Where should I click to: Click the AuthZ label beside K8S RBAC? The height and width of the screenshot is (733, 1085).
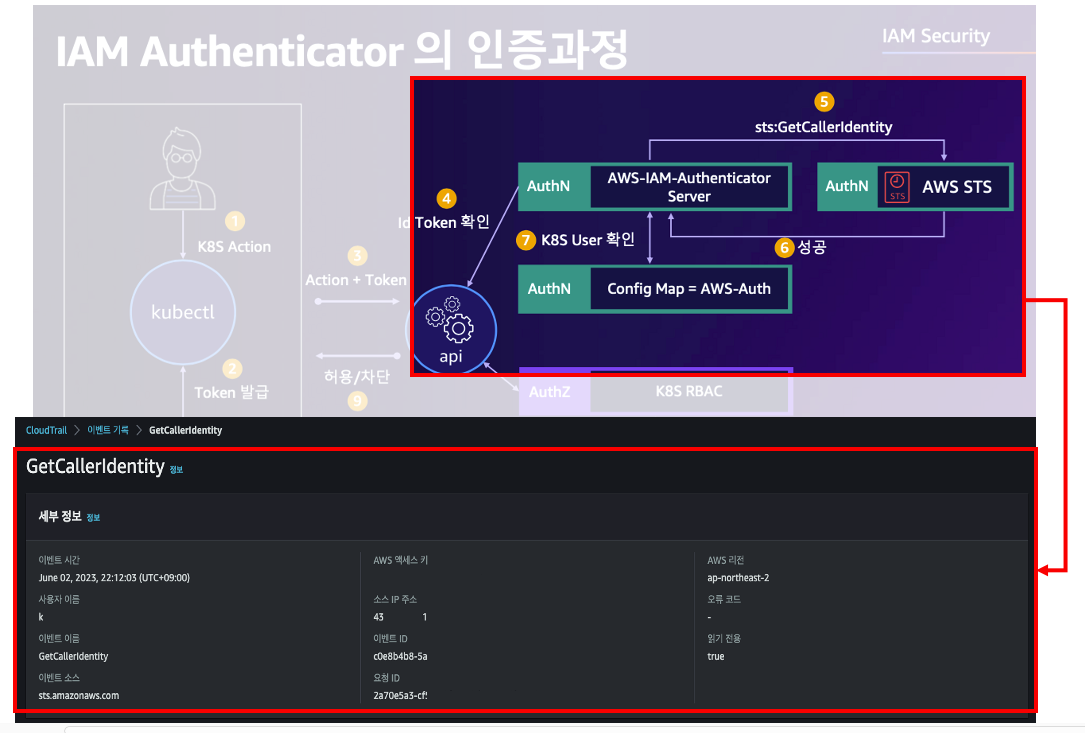click(x=549, y=392)
